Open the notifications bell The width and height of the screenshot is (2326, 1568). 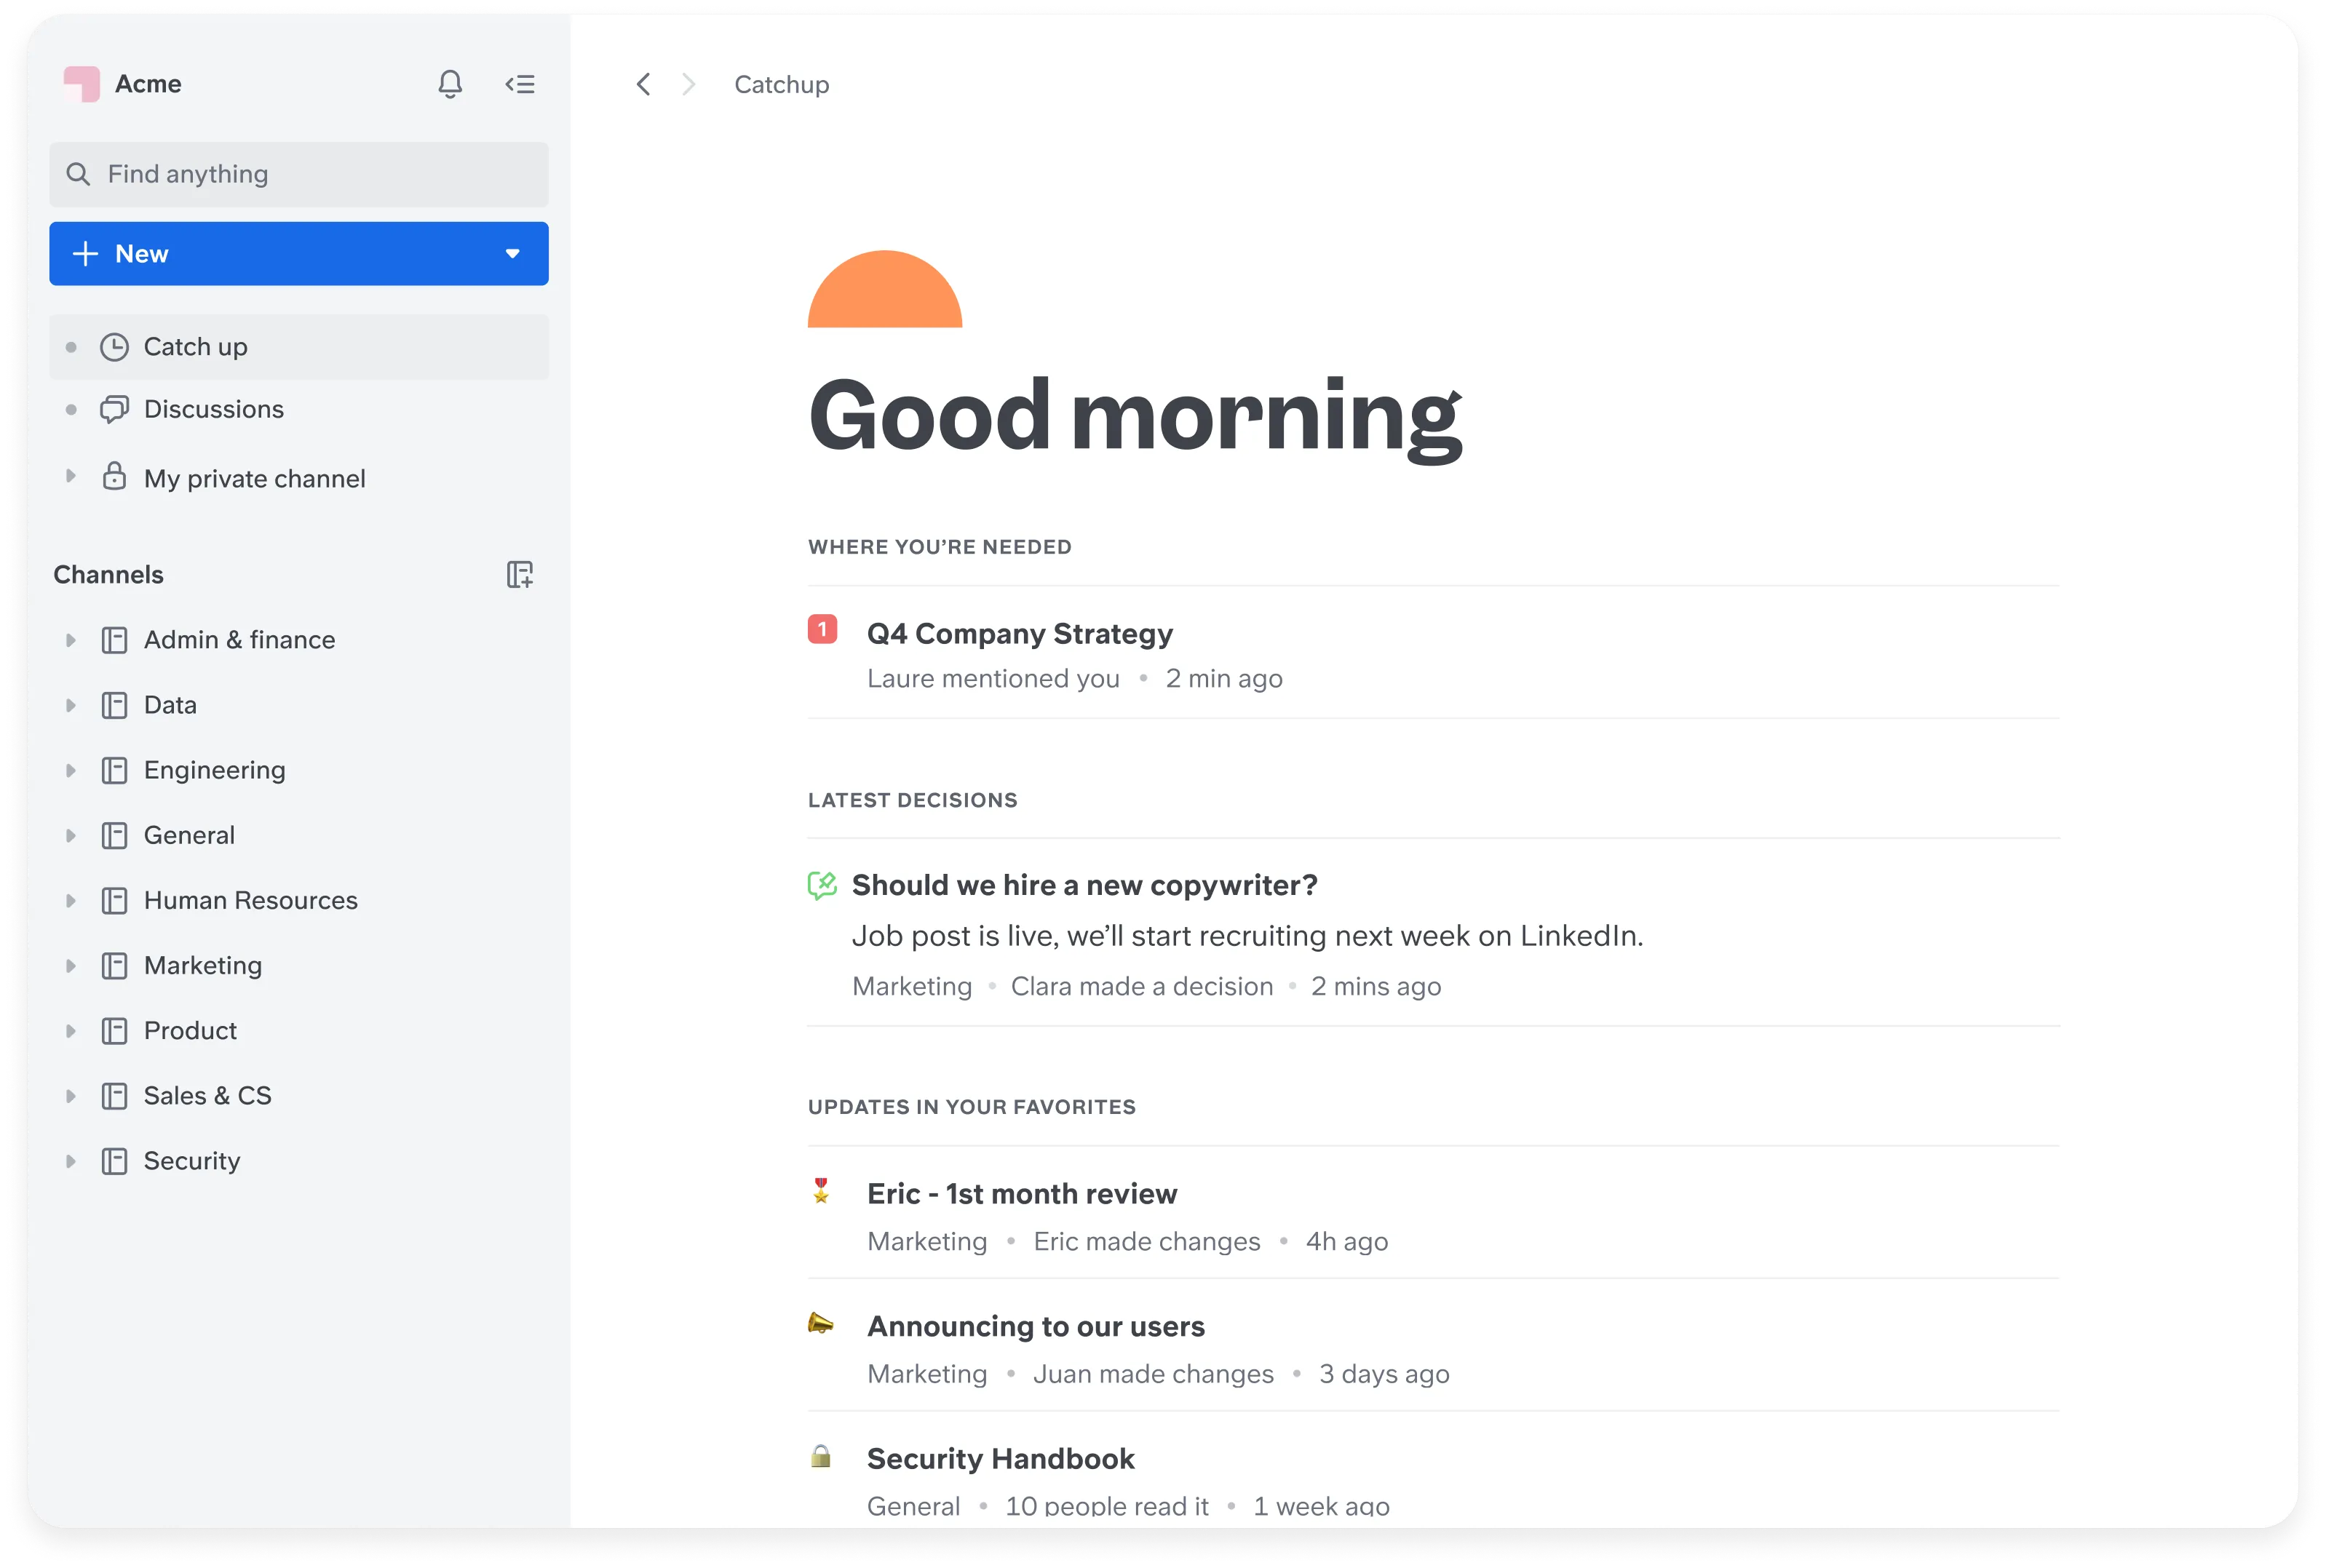tap(450, 84)
